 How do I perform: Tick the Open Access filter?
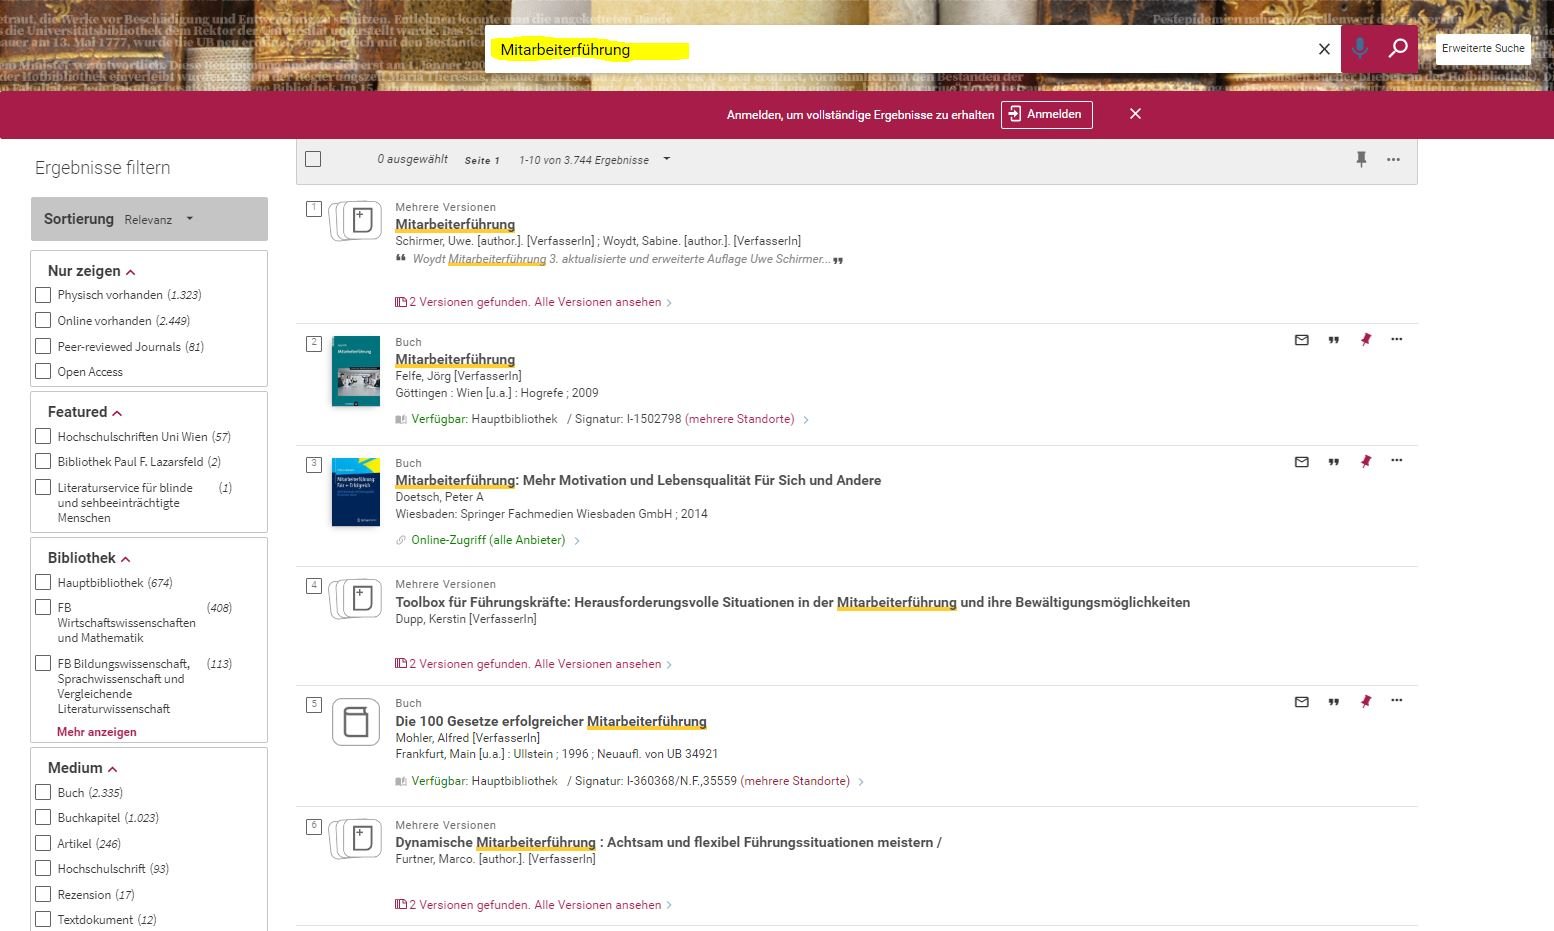[x=43, y=371]
